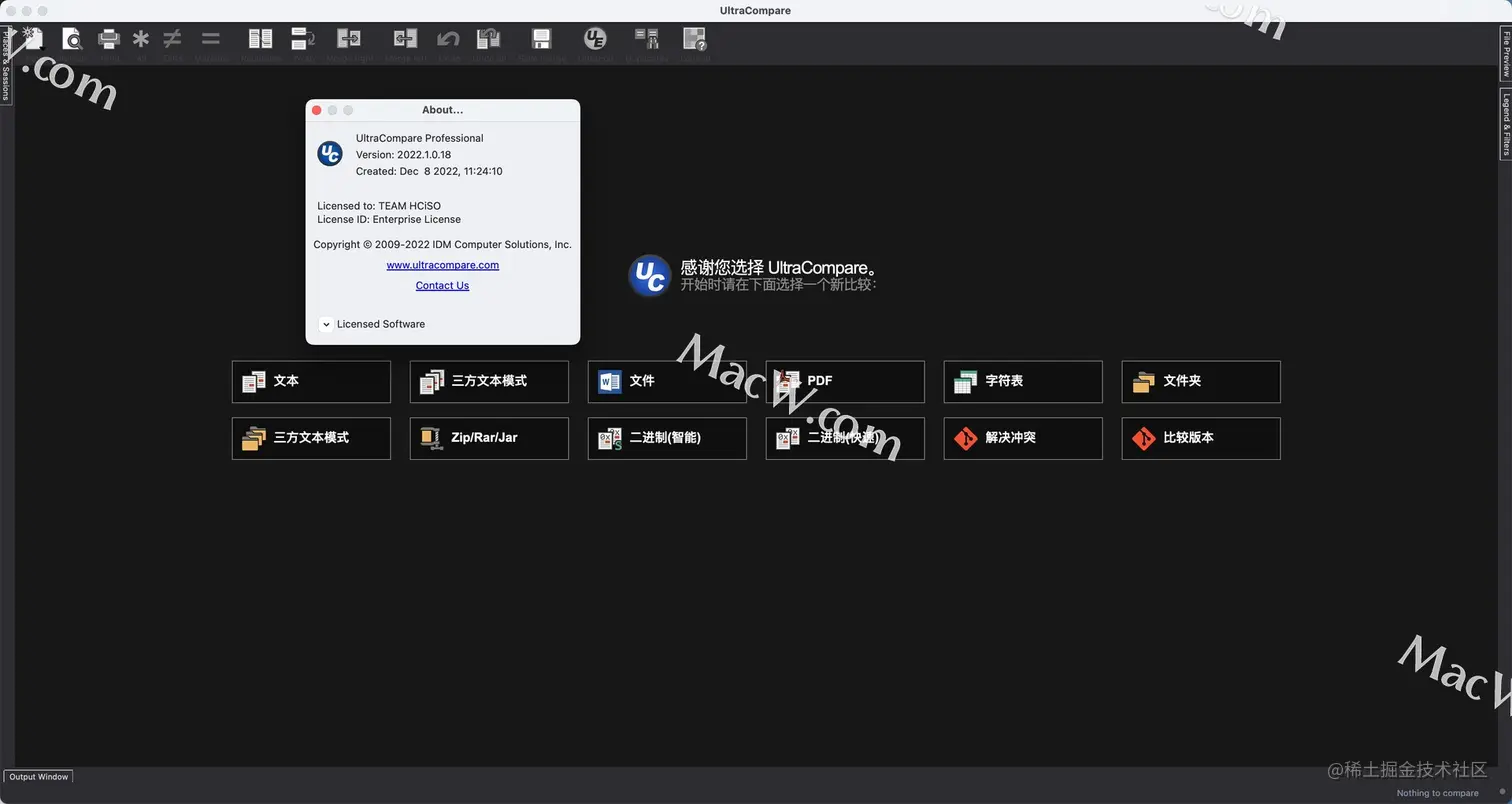Click the Merge right toolbar icon

coord(349,39)
